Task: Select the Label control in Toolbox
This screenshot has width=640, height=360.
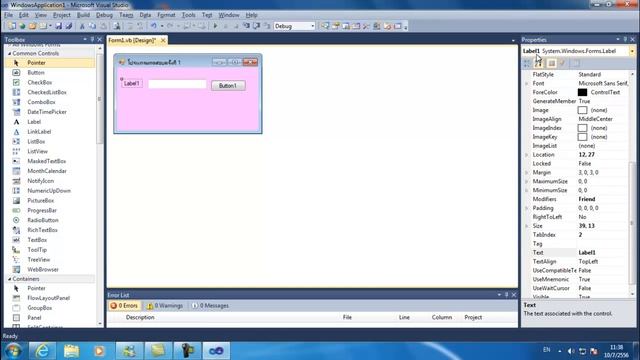Action: (x=34, y=122)
